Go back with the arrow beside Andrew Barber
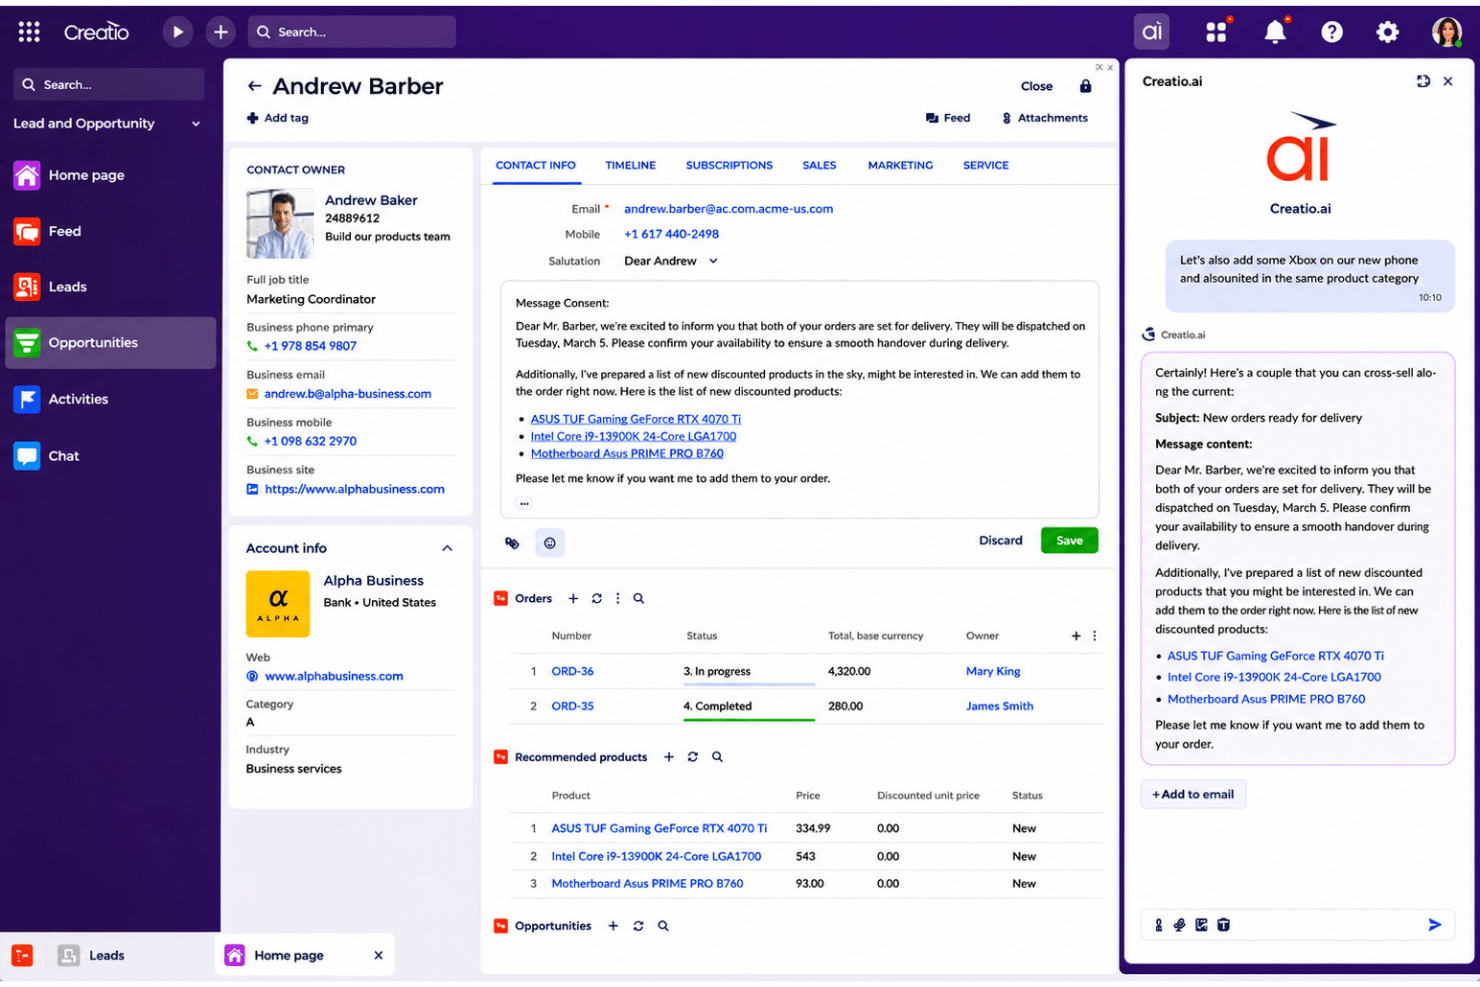Image resolution: width=1480 pixels, height=987 pixels. click(x=254, y=87)
